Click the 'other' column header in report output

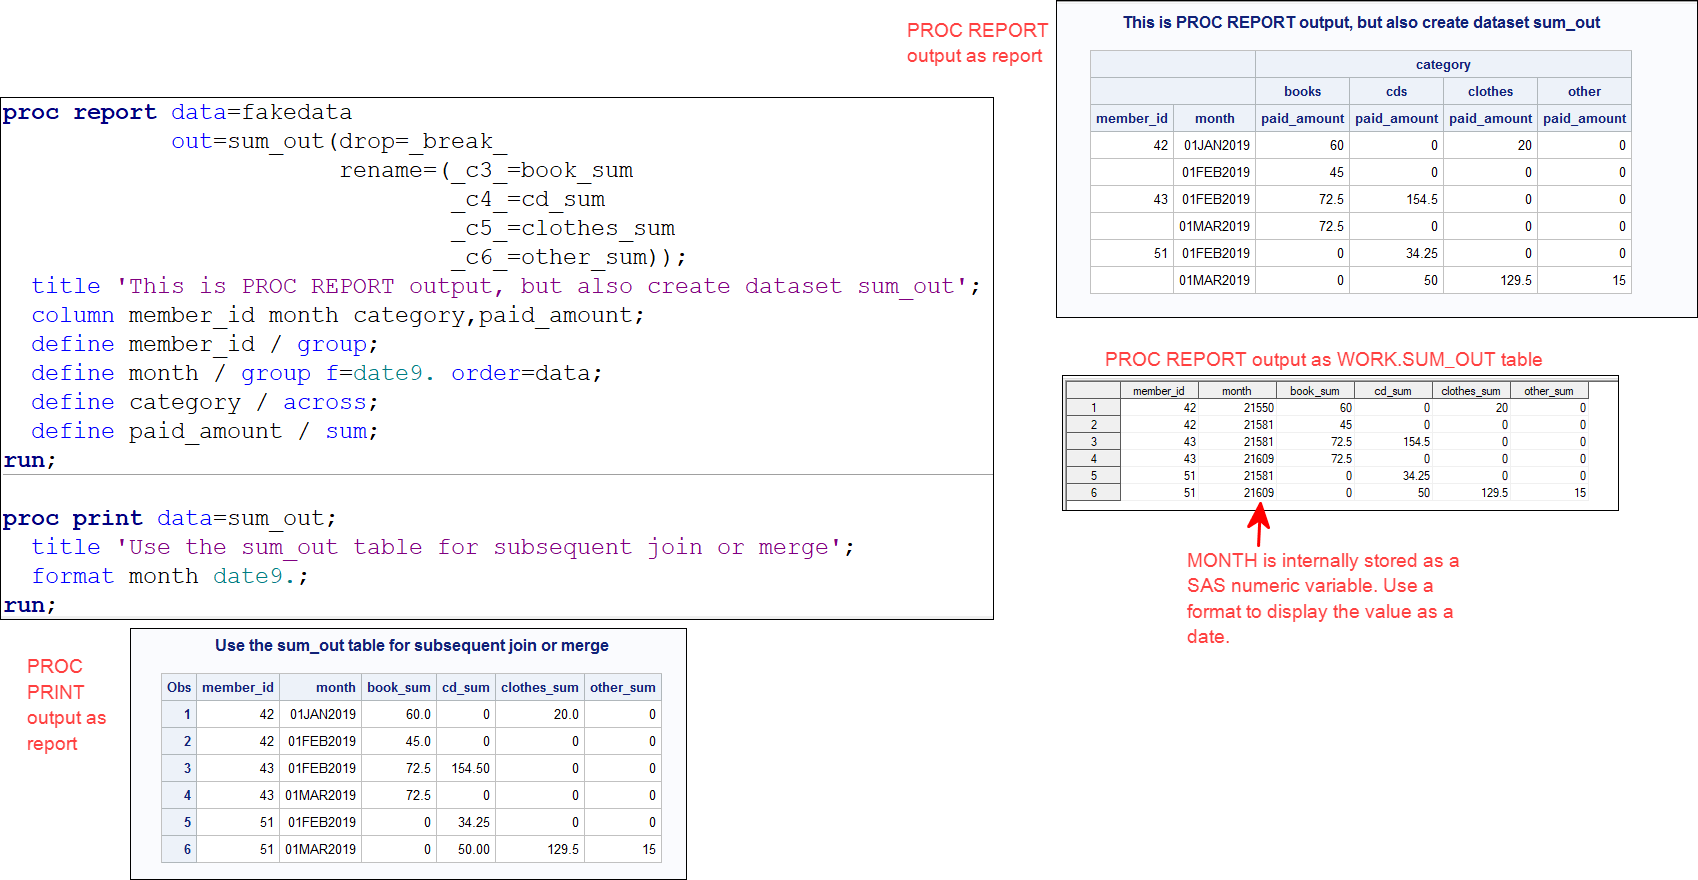(x=1584, y=91)
